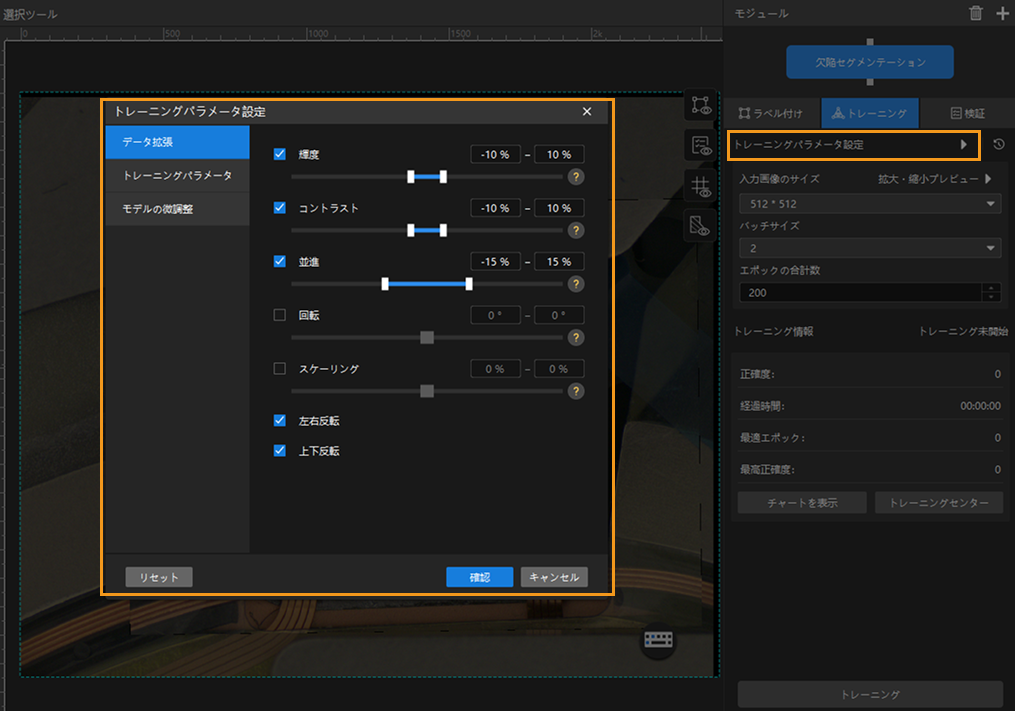
Task: Click the キャンセル button
Action: (554, 577)
